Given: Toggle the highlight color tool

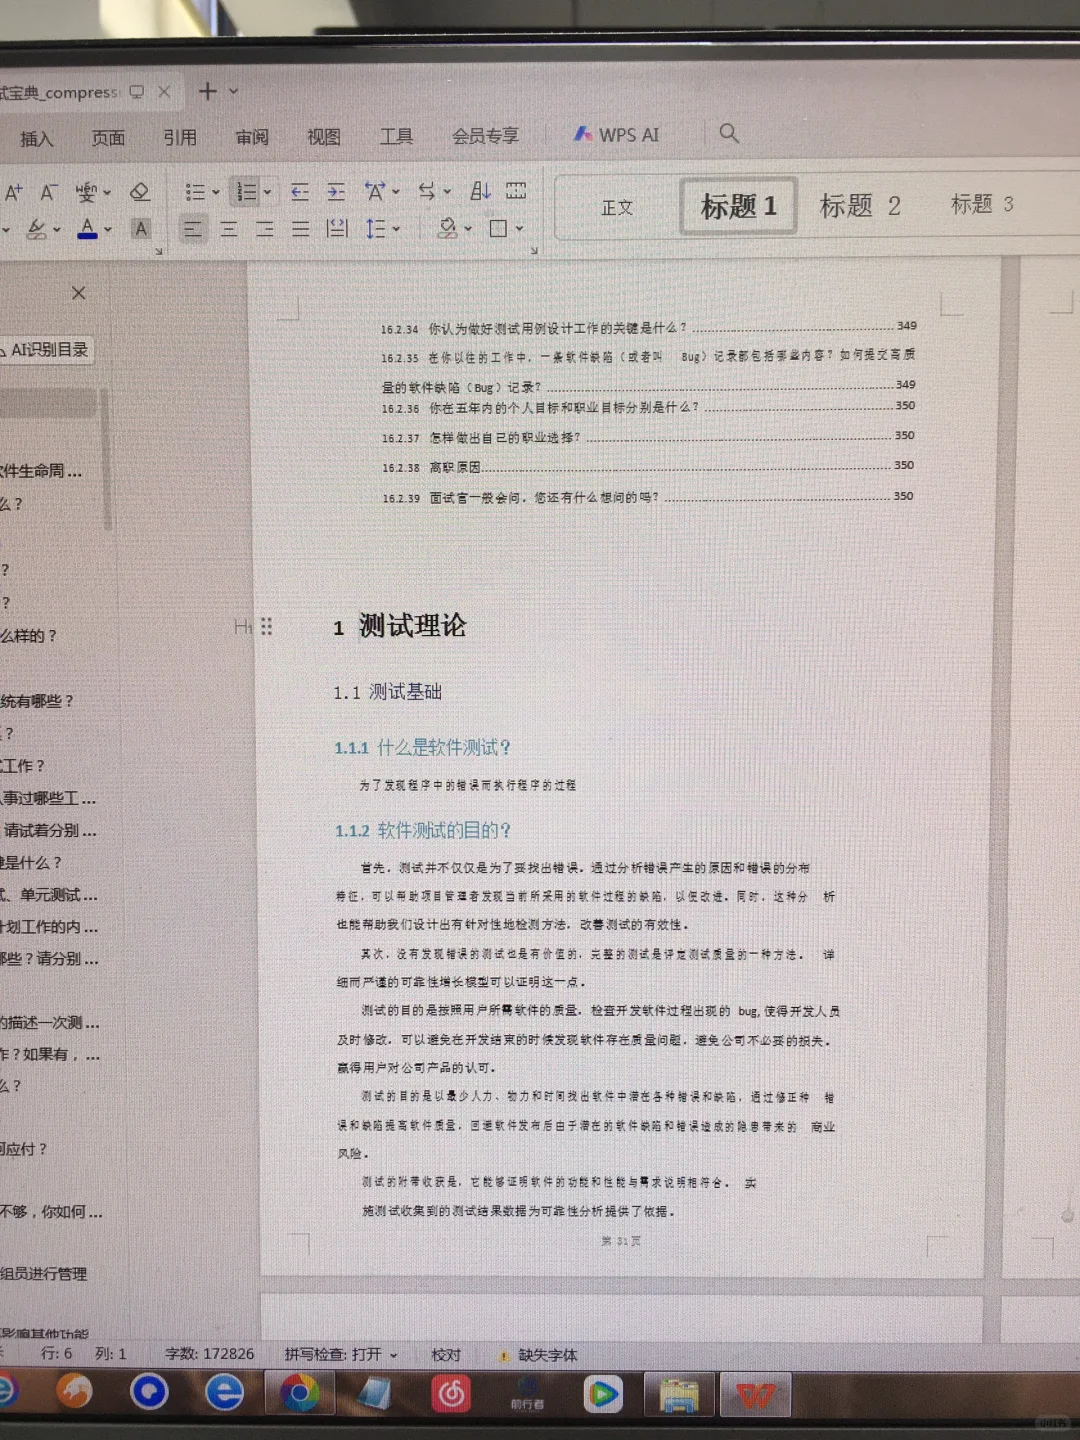Looking at the screenshot, I should (x=36, y=229).
